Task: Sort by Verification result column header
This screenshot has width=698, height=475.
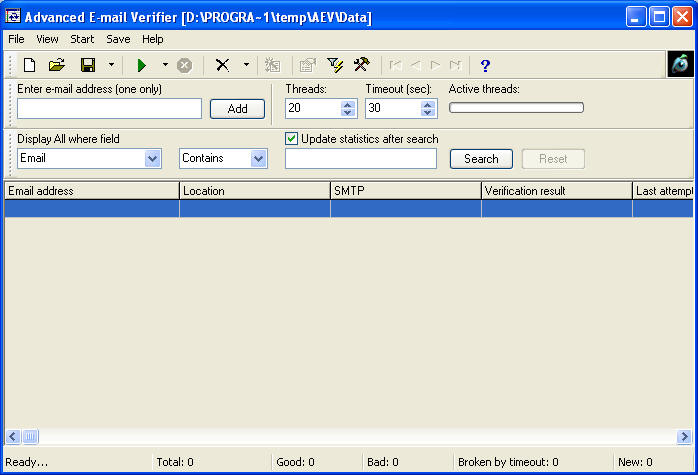Action: [x=556, y=191]
